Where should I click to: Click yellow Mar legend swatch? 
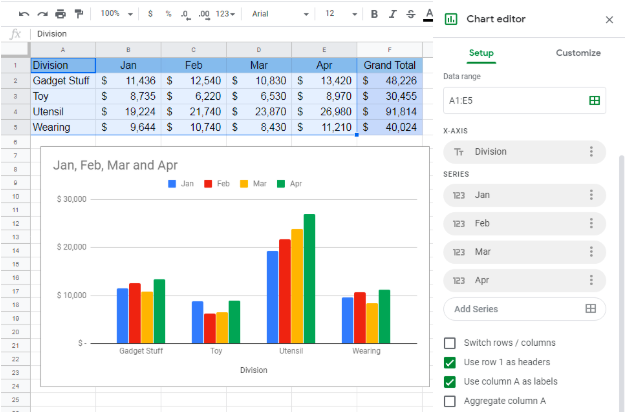[x=244, y=184]
